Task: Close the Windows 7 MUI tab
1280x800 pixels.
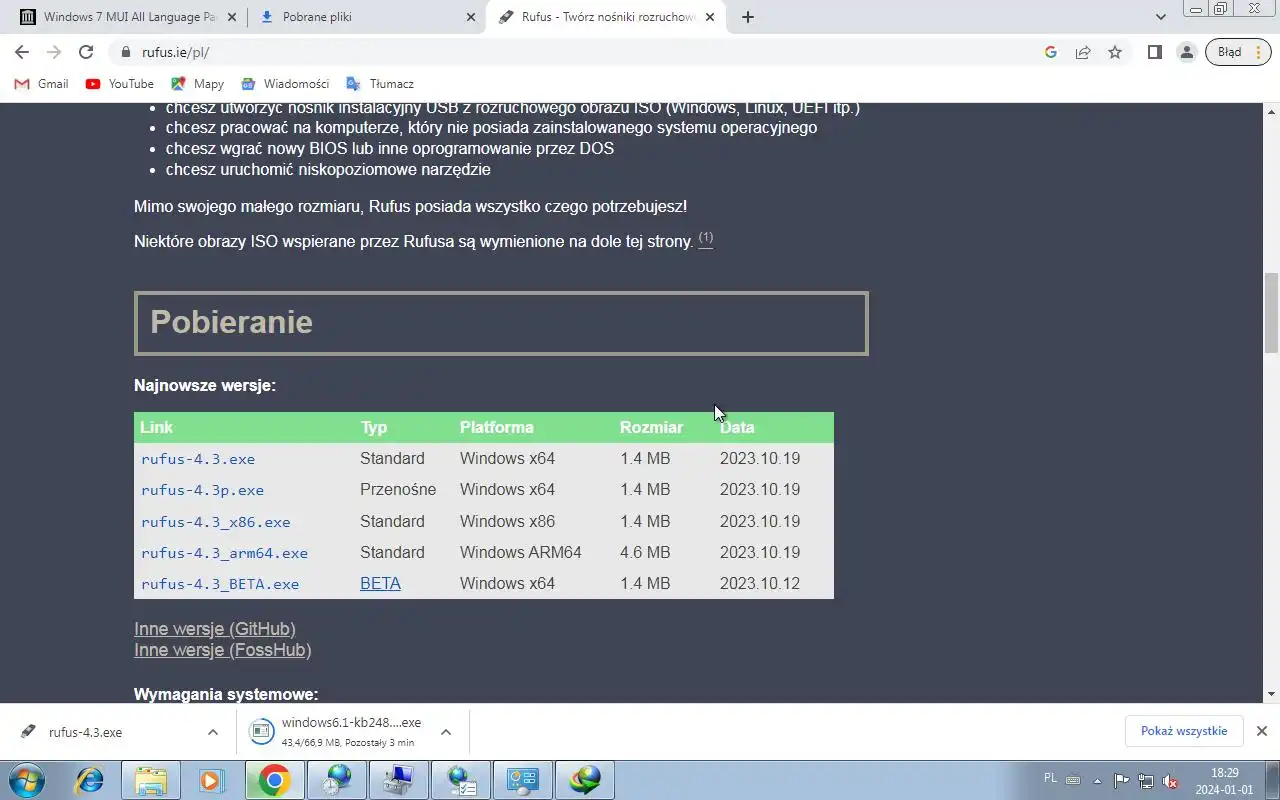Action: click(231, 17)
